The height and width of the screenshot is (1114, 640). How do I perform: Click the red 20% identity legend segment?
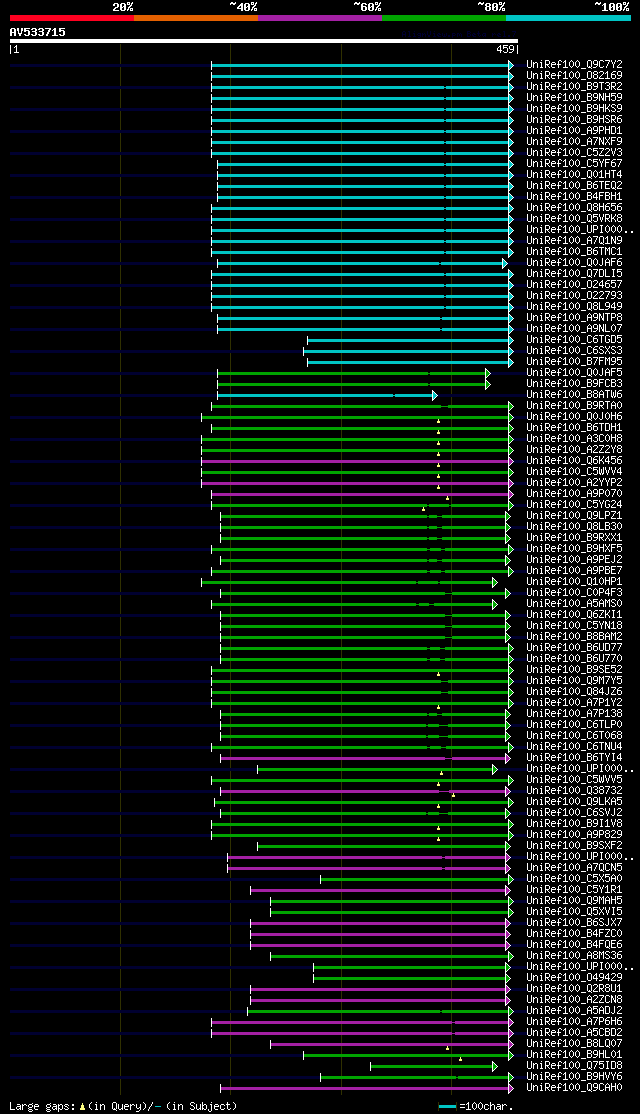(72, 18)
